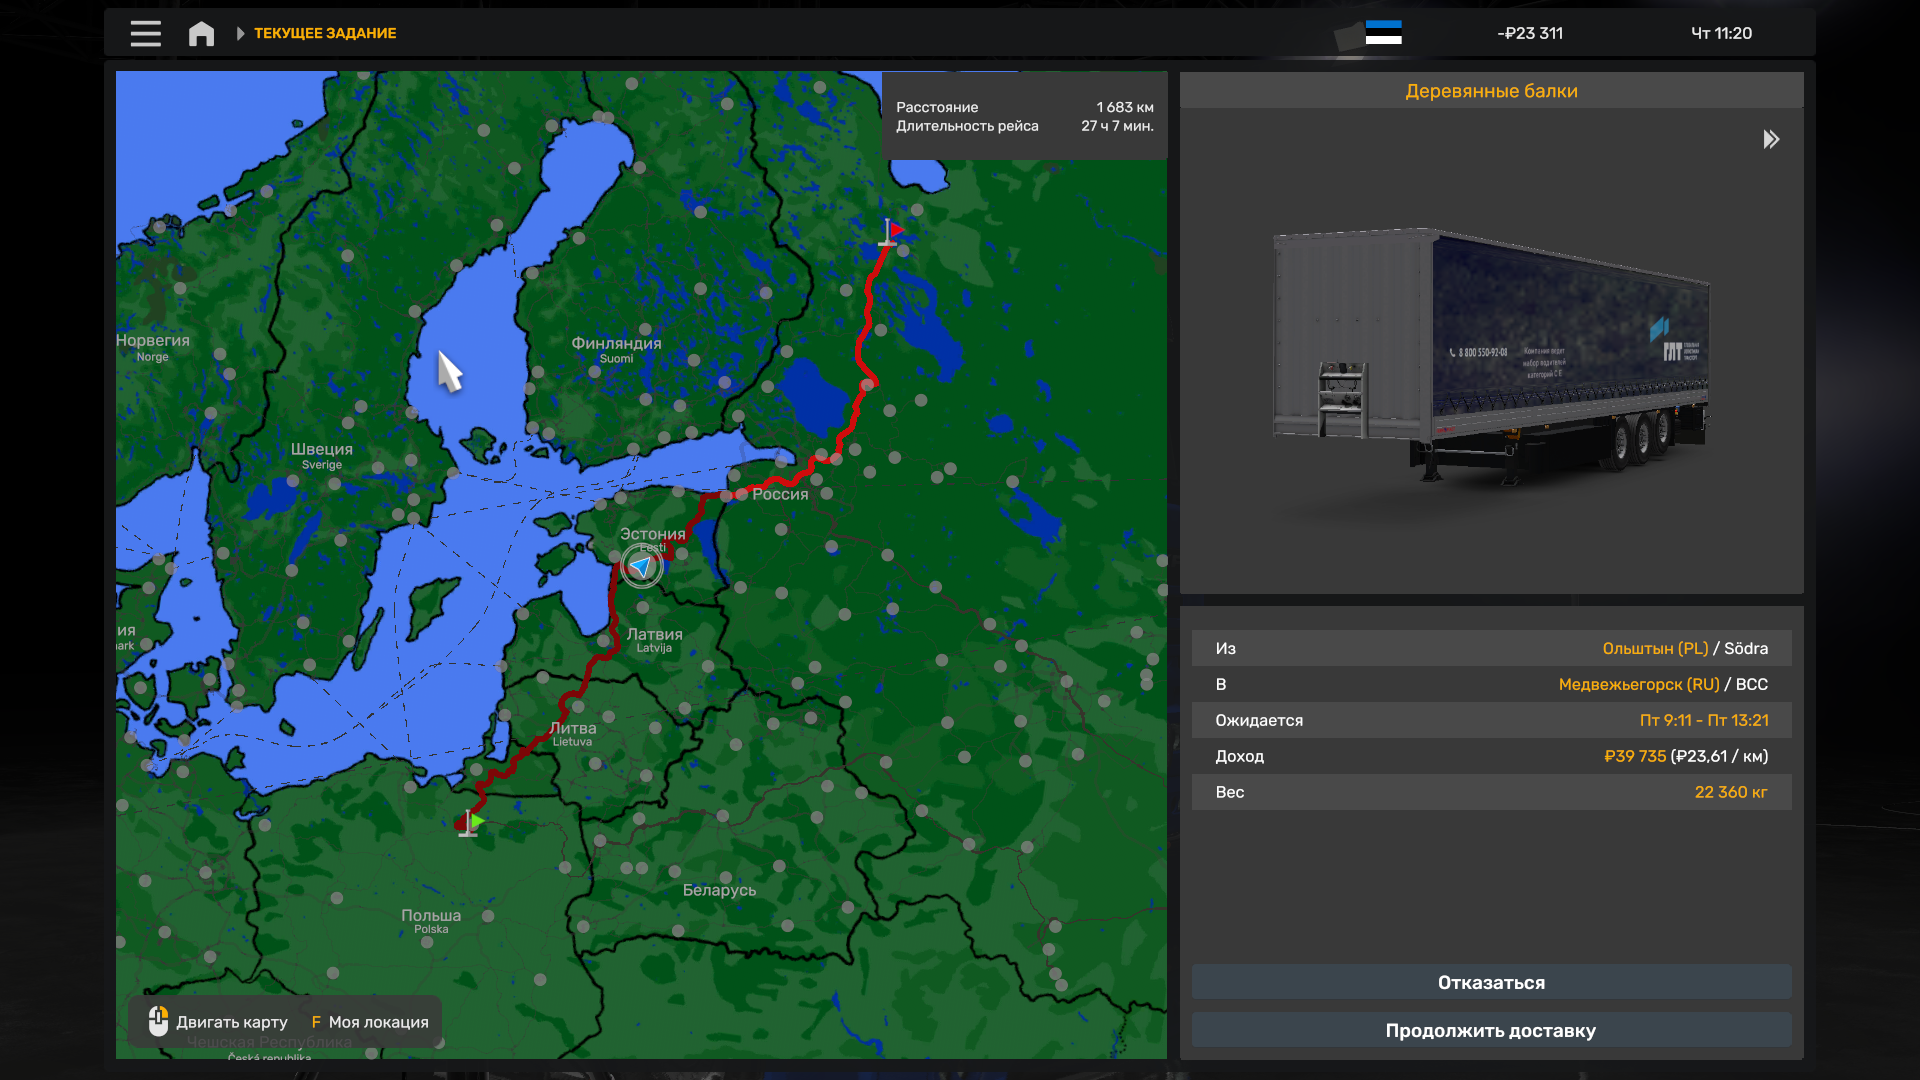Click the Двигать карту hint label
1920x1080 pixels.
coord(232,1022)
